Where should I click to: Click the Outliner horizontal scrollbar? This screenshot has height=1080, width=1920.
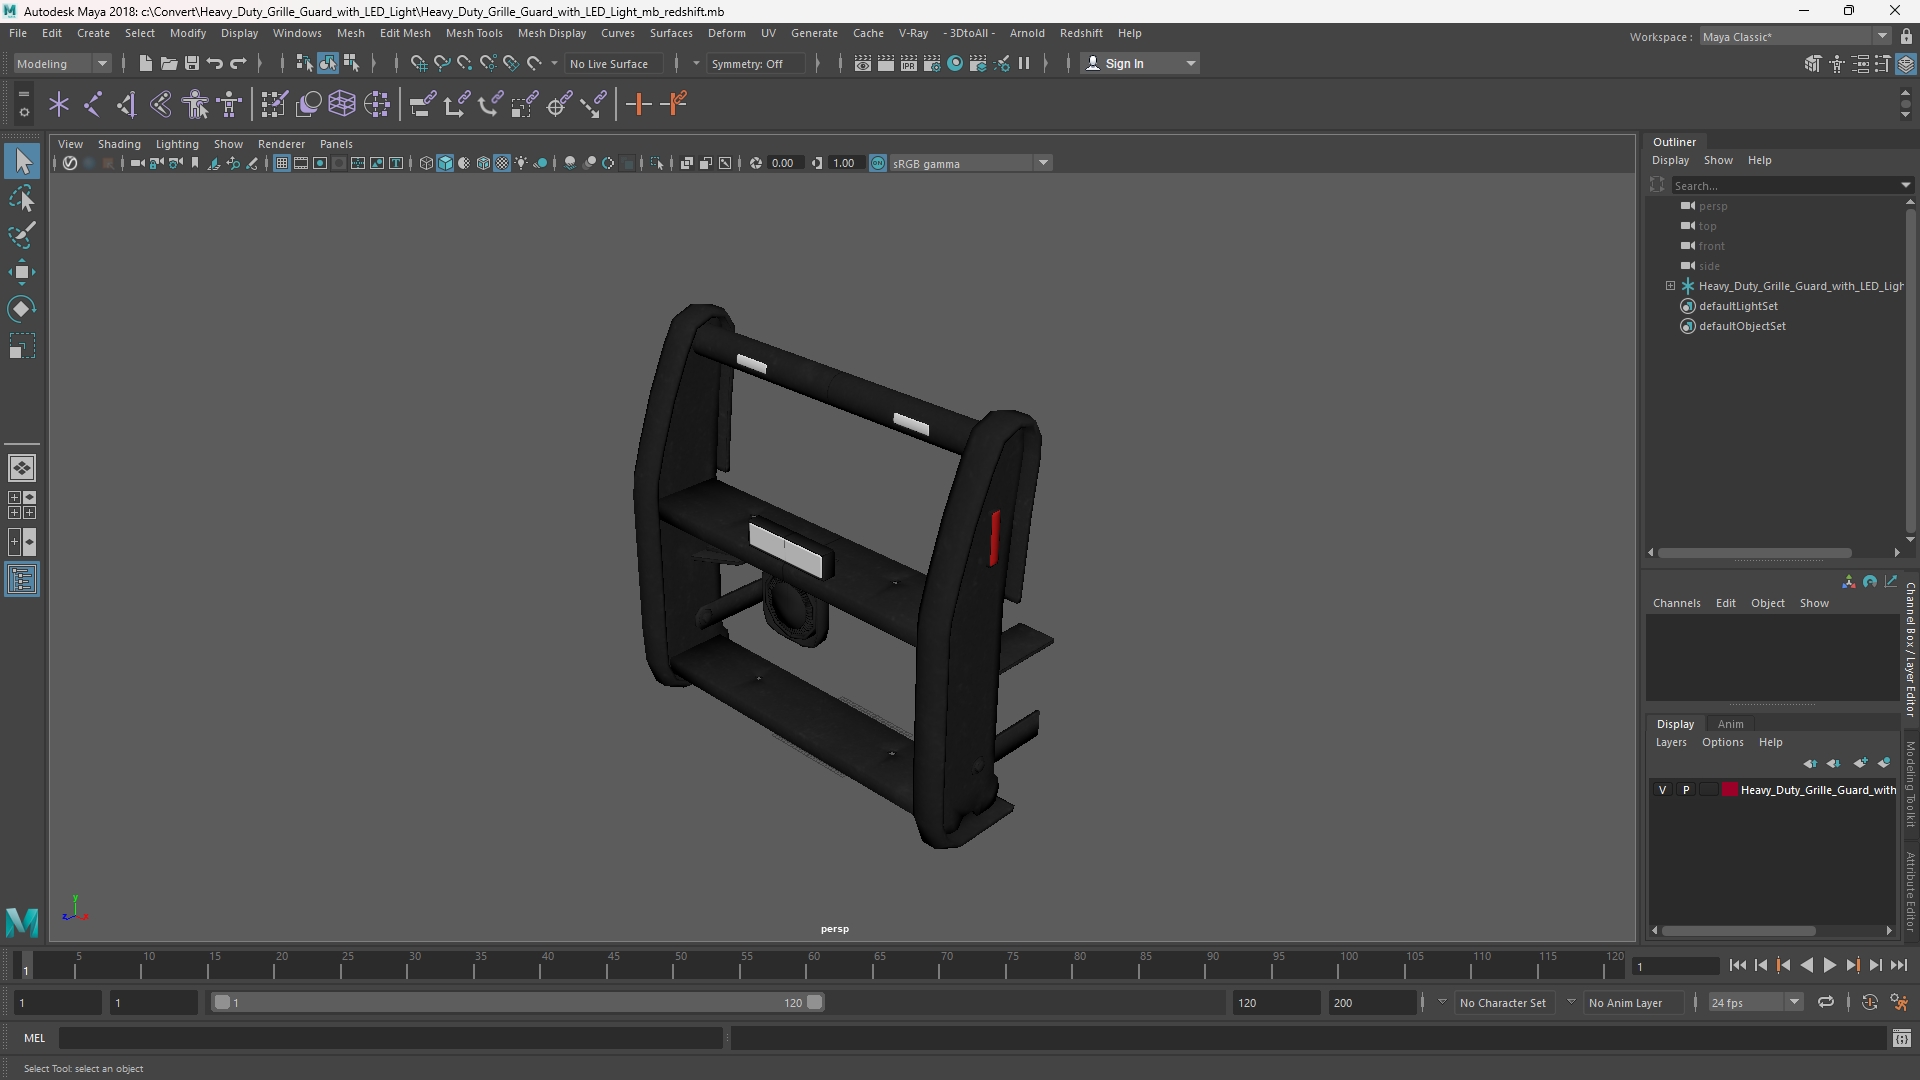click(x=1755, y=553)
